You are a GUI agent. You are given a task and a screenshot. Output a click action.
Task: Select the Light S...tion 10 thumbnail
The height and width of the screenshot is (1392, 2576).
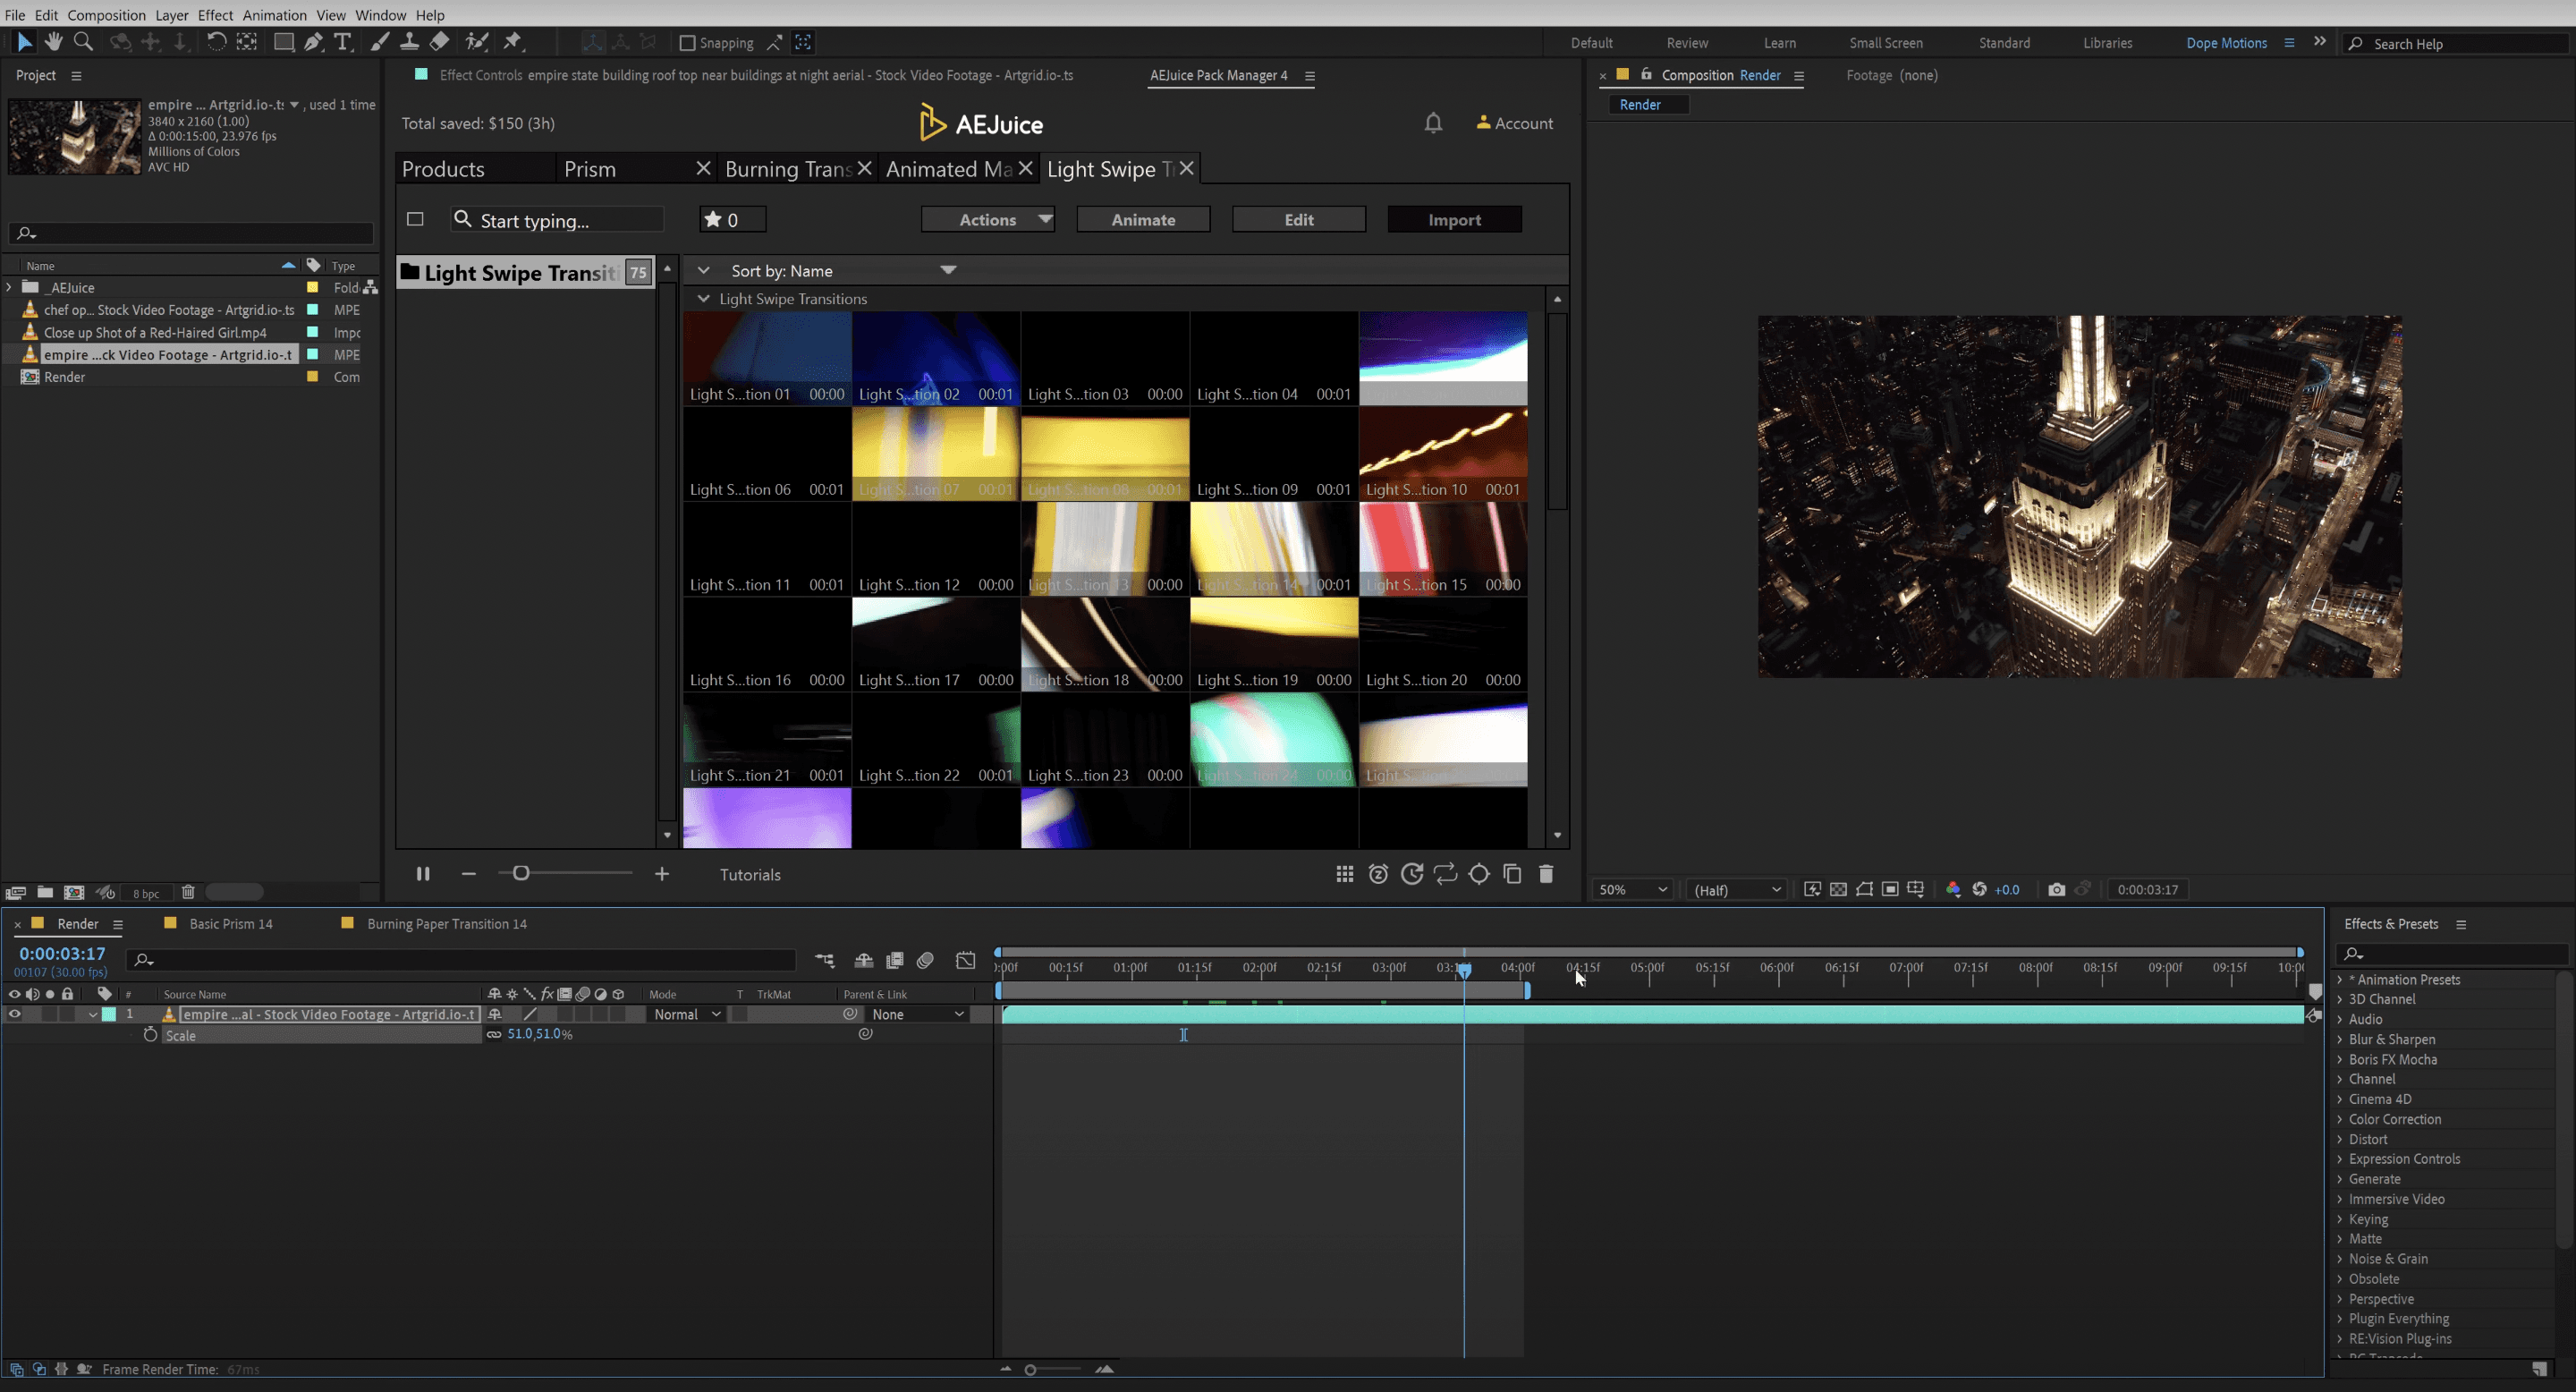point(1442,452)
